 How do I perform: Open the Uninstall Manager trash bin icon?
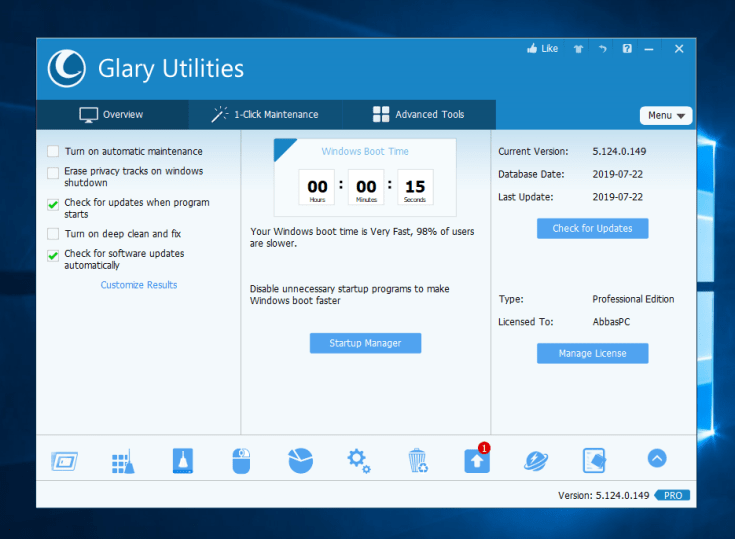tap(418, 461)
